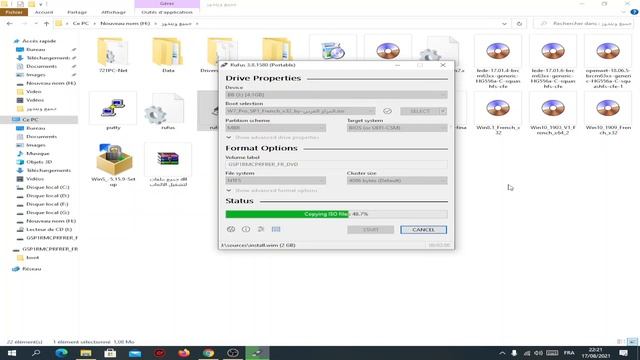Go up one folder level
This screenshot has width=640, height=360.
click(x=47, y=24)
